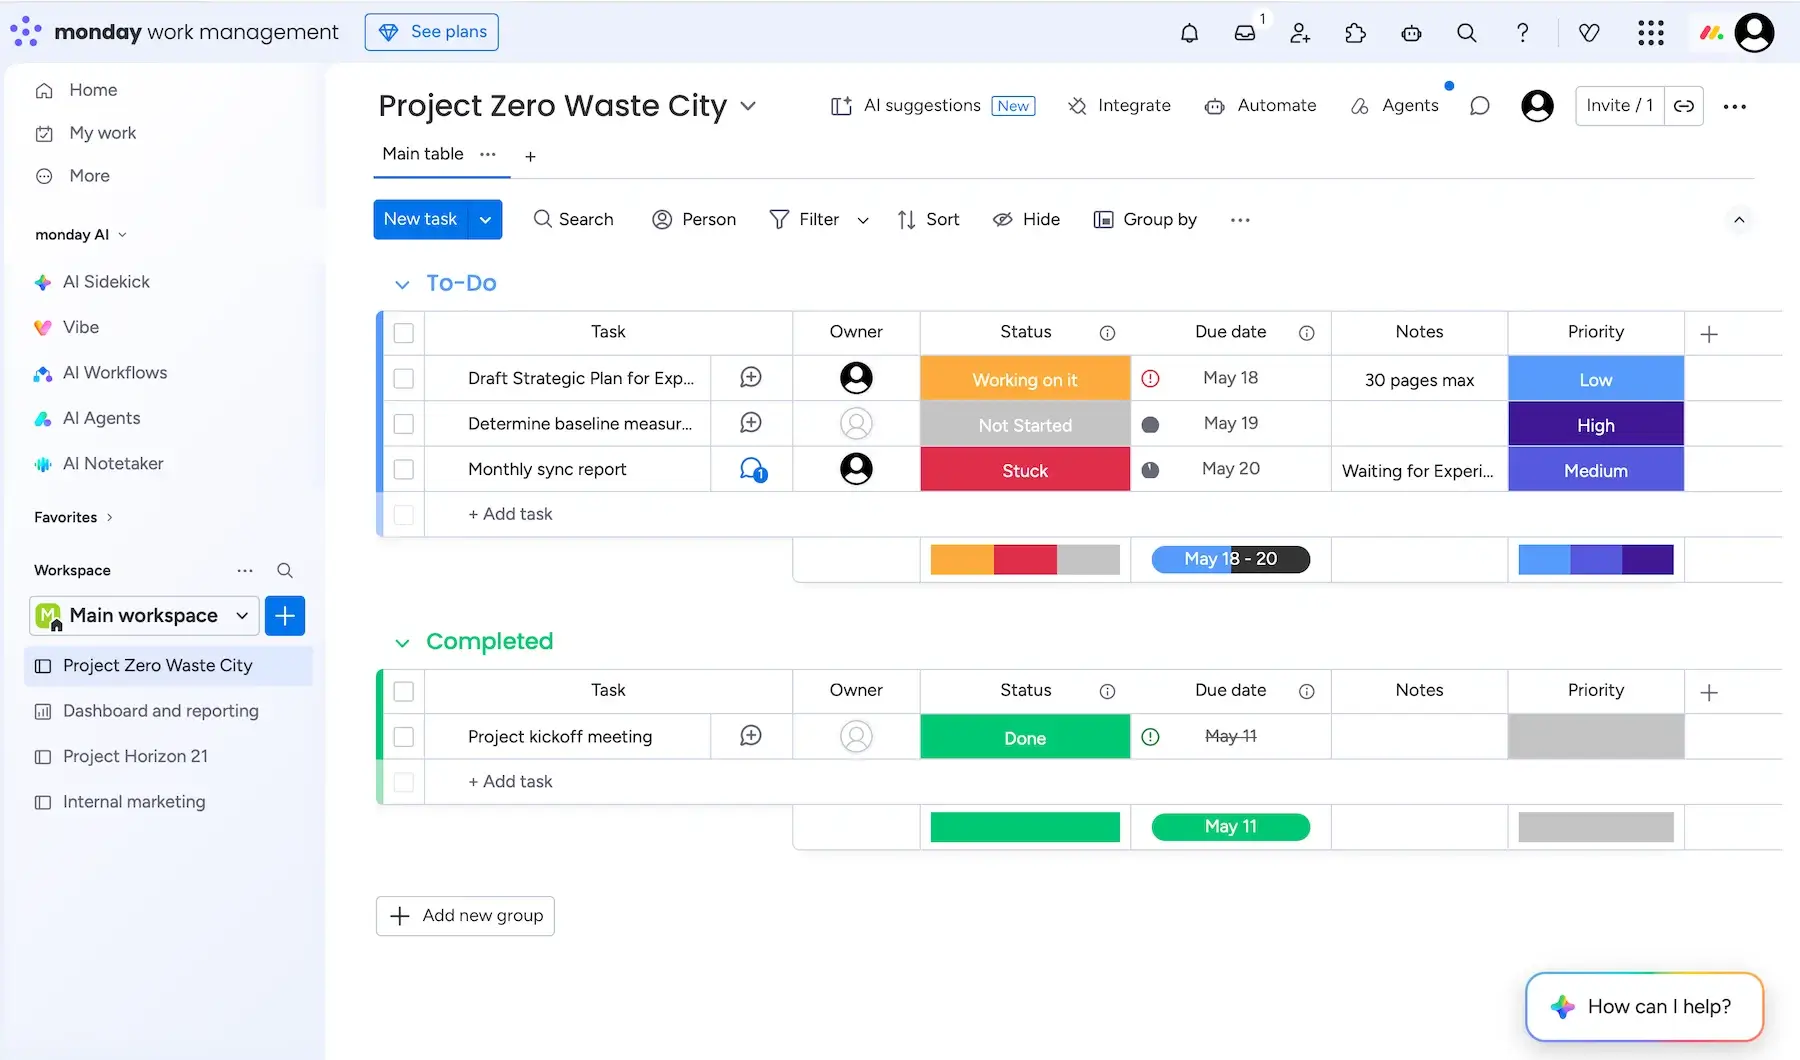Image resolution: width=1800 pixels, height=1060 pixels.
Task: Add update to Draft Strategic Plan task
Action: [x=751, y=377]
